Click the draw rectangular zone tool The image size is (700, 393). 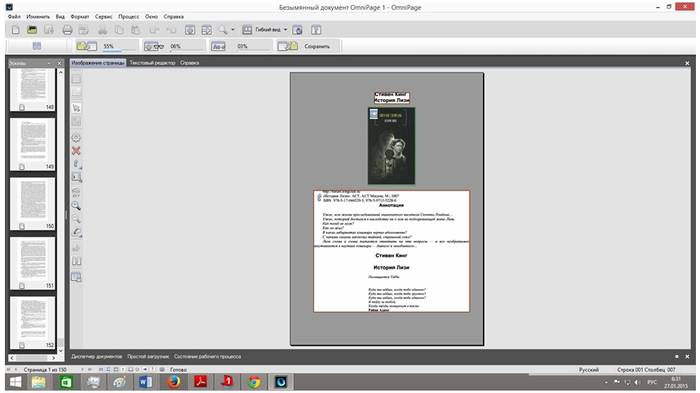(76, 177)
